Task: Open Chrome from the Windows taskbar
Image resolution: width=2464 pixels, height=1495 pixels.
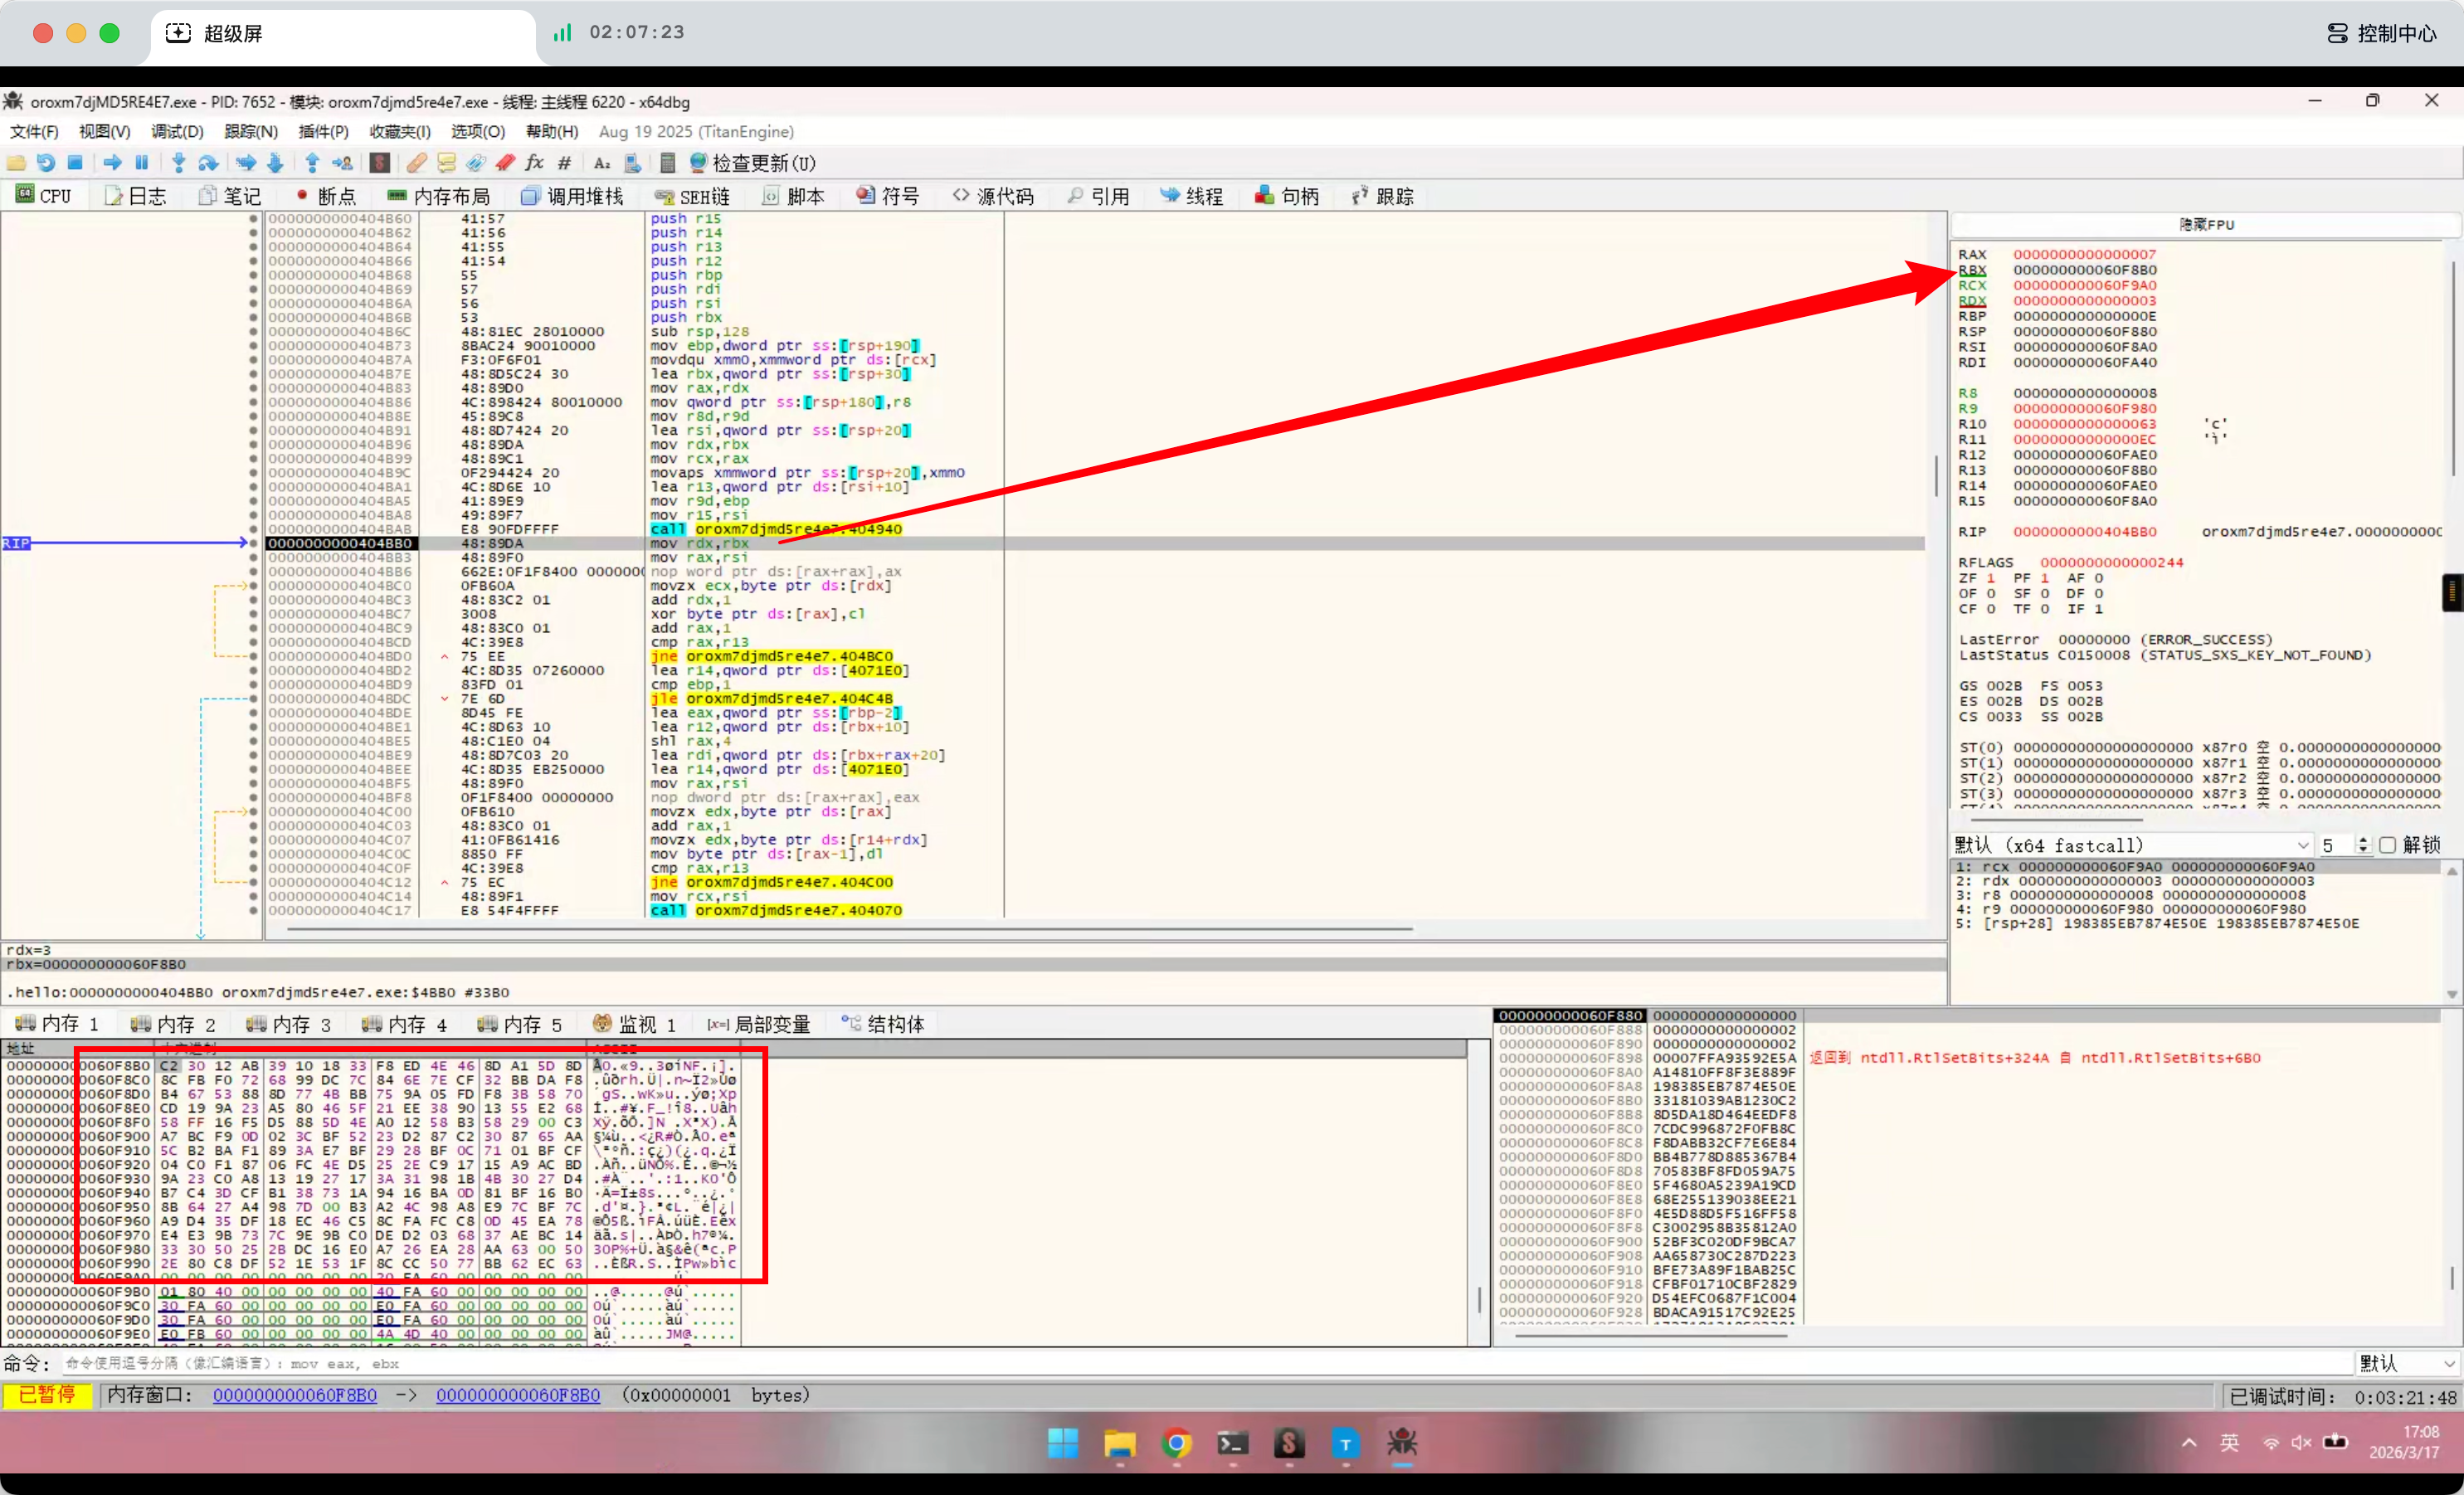Action: click(1177, 1443)
